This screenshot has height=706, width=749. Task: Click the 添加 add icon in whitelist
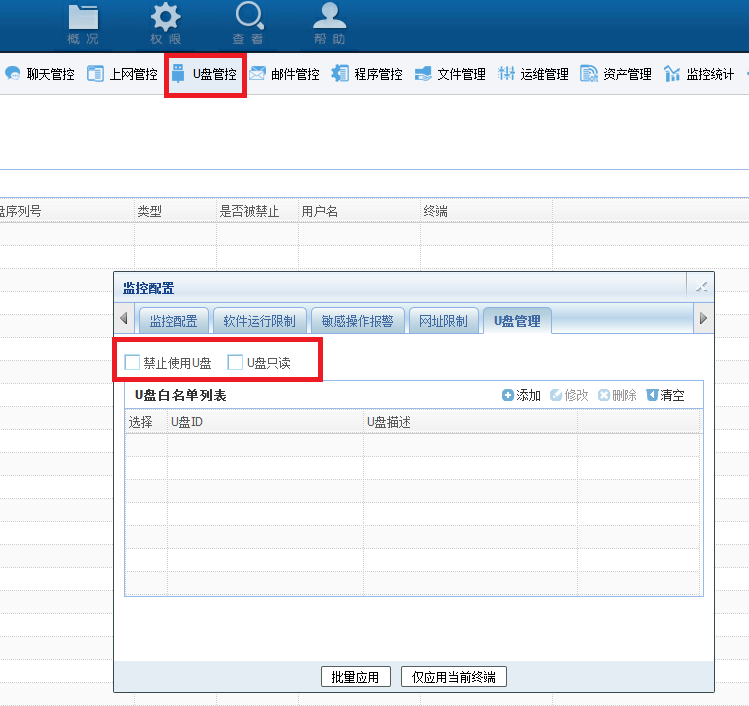(508, 395)
